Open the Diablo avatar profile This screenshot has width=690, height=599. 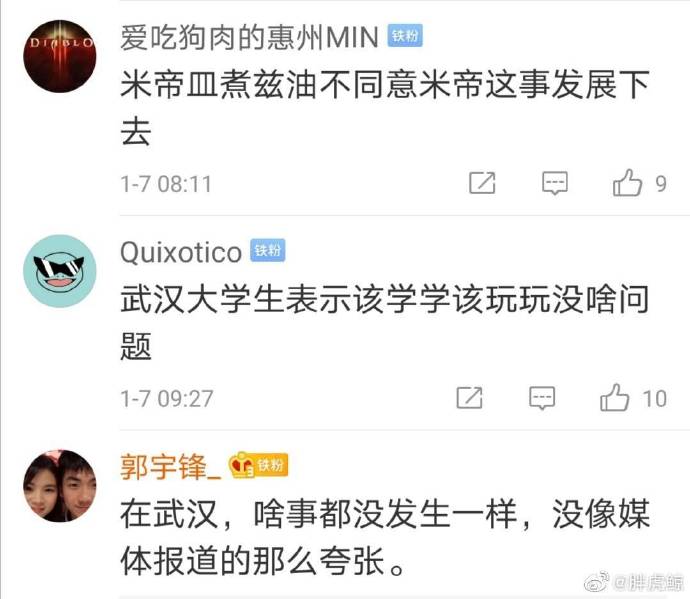[59, 56]
